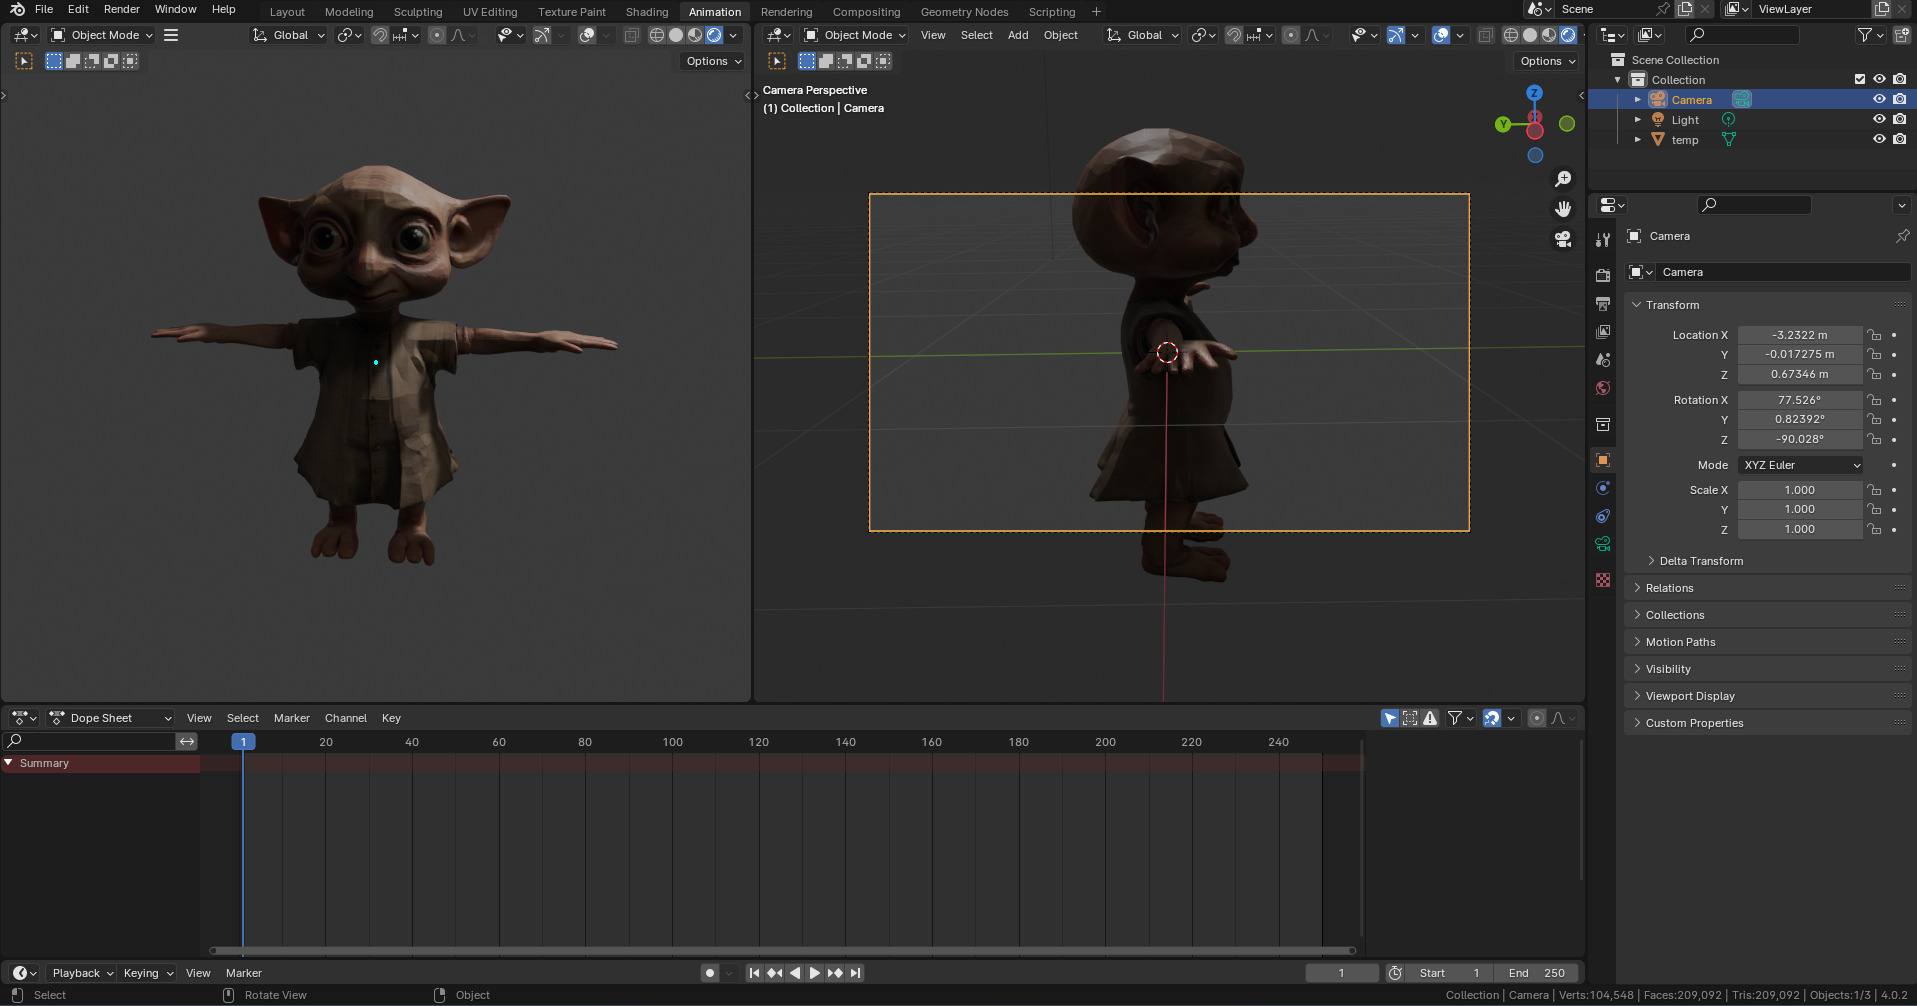
Task: Open the Playback popover
Action: pos(82,973)
